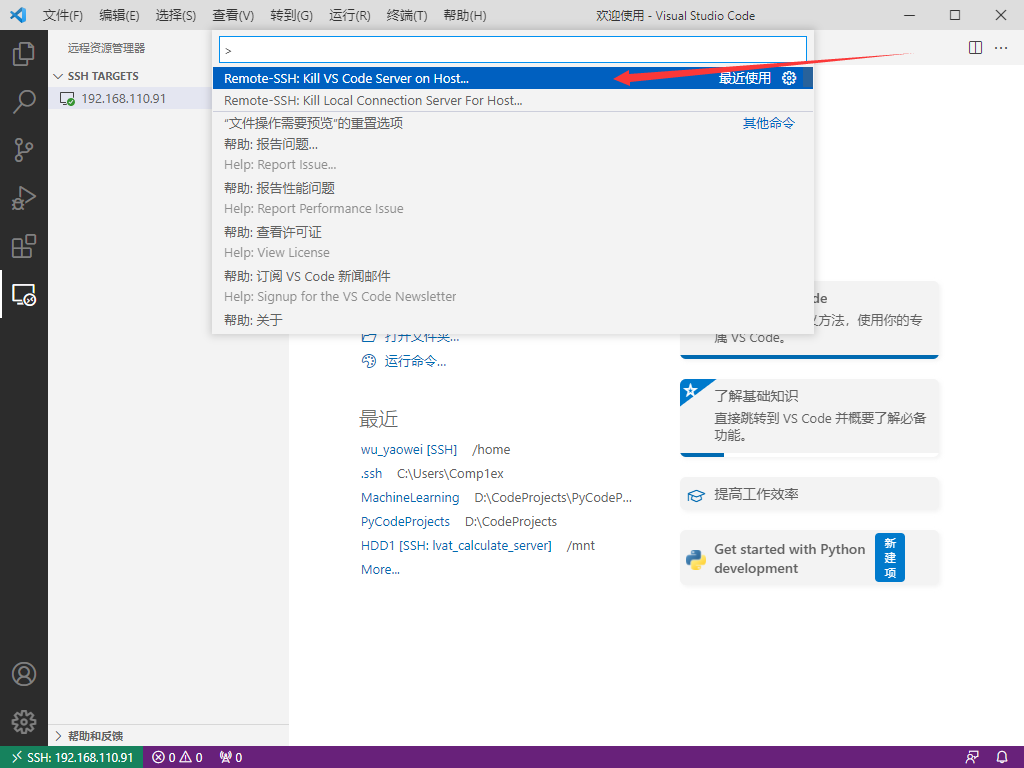This screenshot has width=1024, height=768.
Task: Click the Python logo in get started card
Action: click(x=696, y=559)
